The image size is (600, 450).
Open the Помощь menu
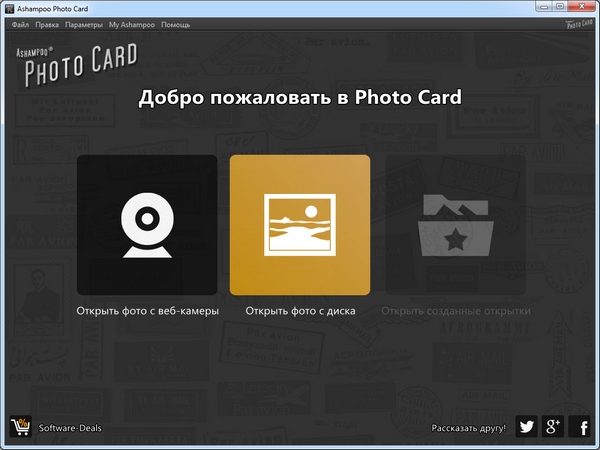click(176, 24)
